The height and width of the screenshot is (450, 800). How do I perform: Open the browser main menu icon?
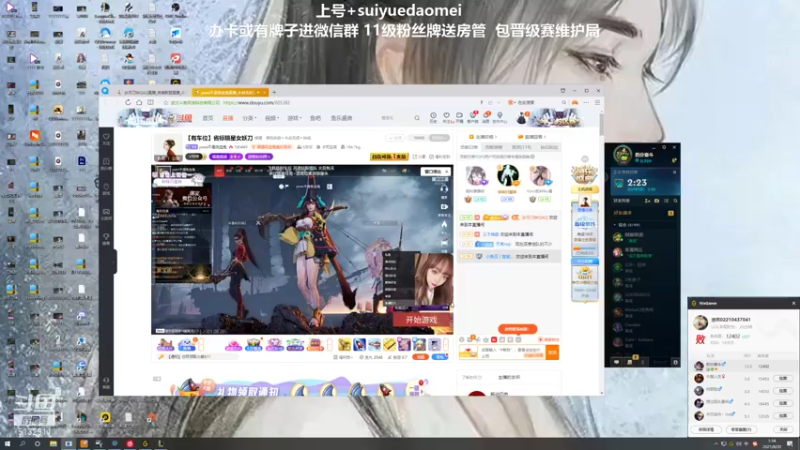597,103
